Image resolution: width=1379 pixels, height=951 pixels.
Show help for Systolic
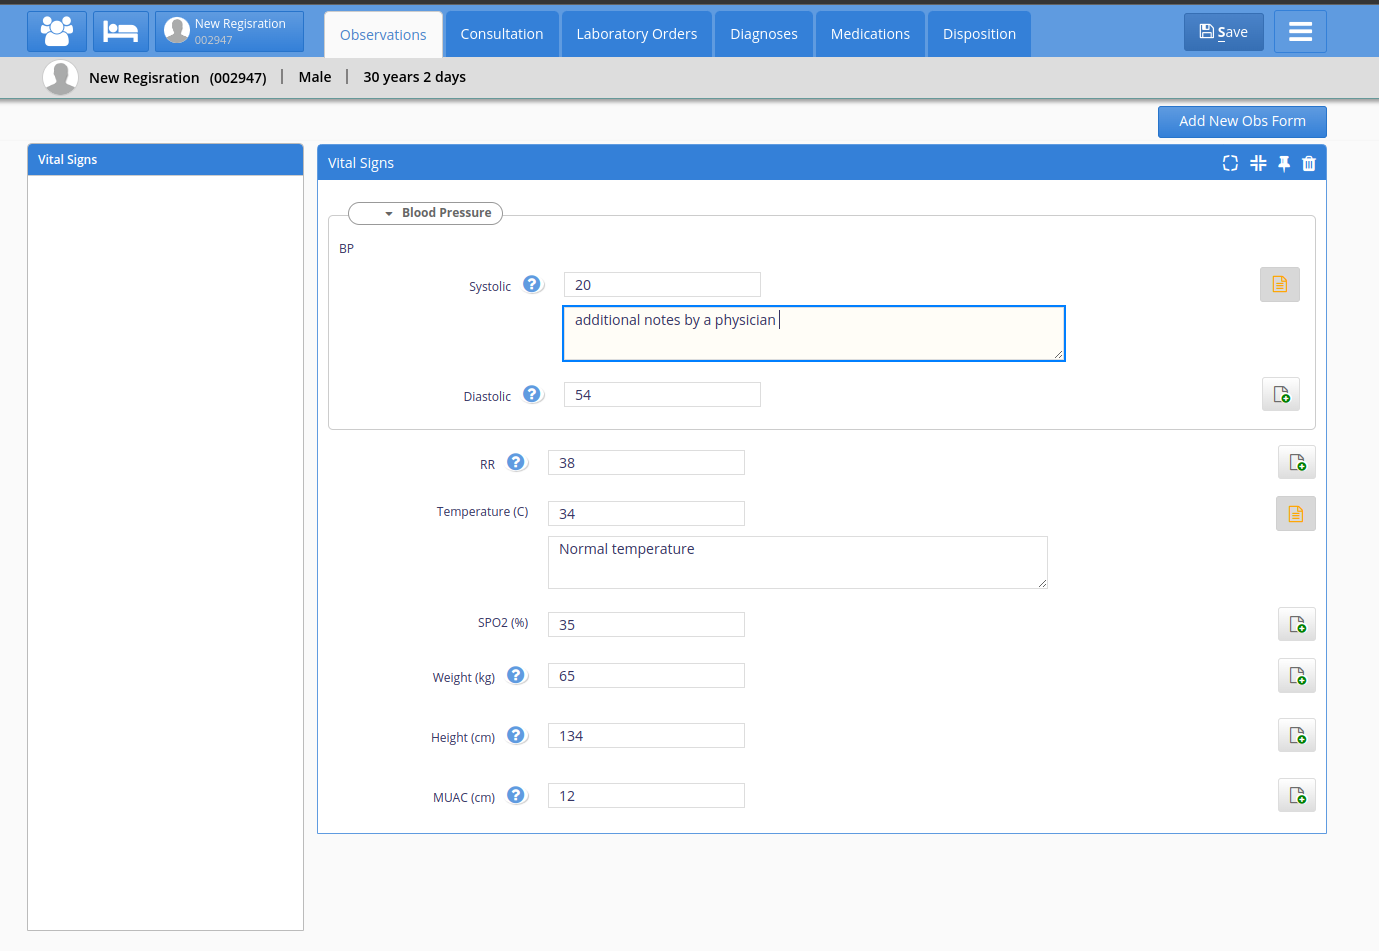point(533,284)
